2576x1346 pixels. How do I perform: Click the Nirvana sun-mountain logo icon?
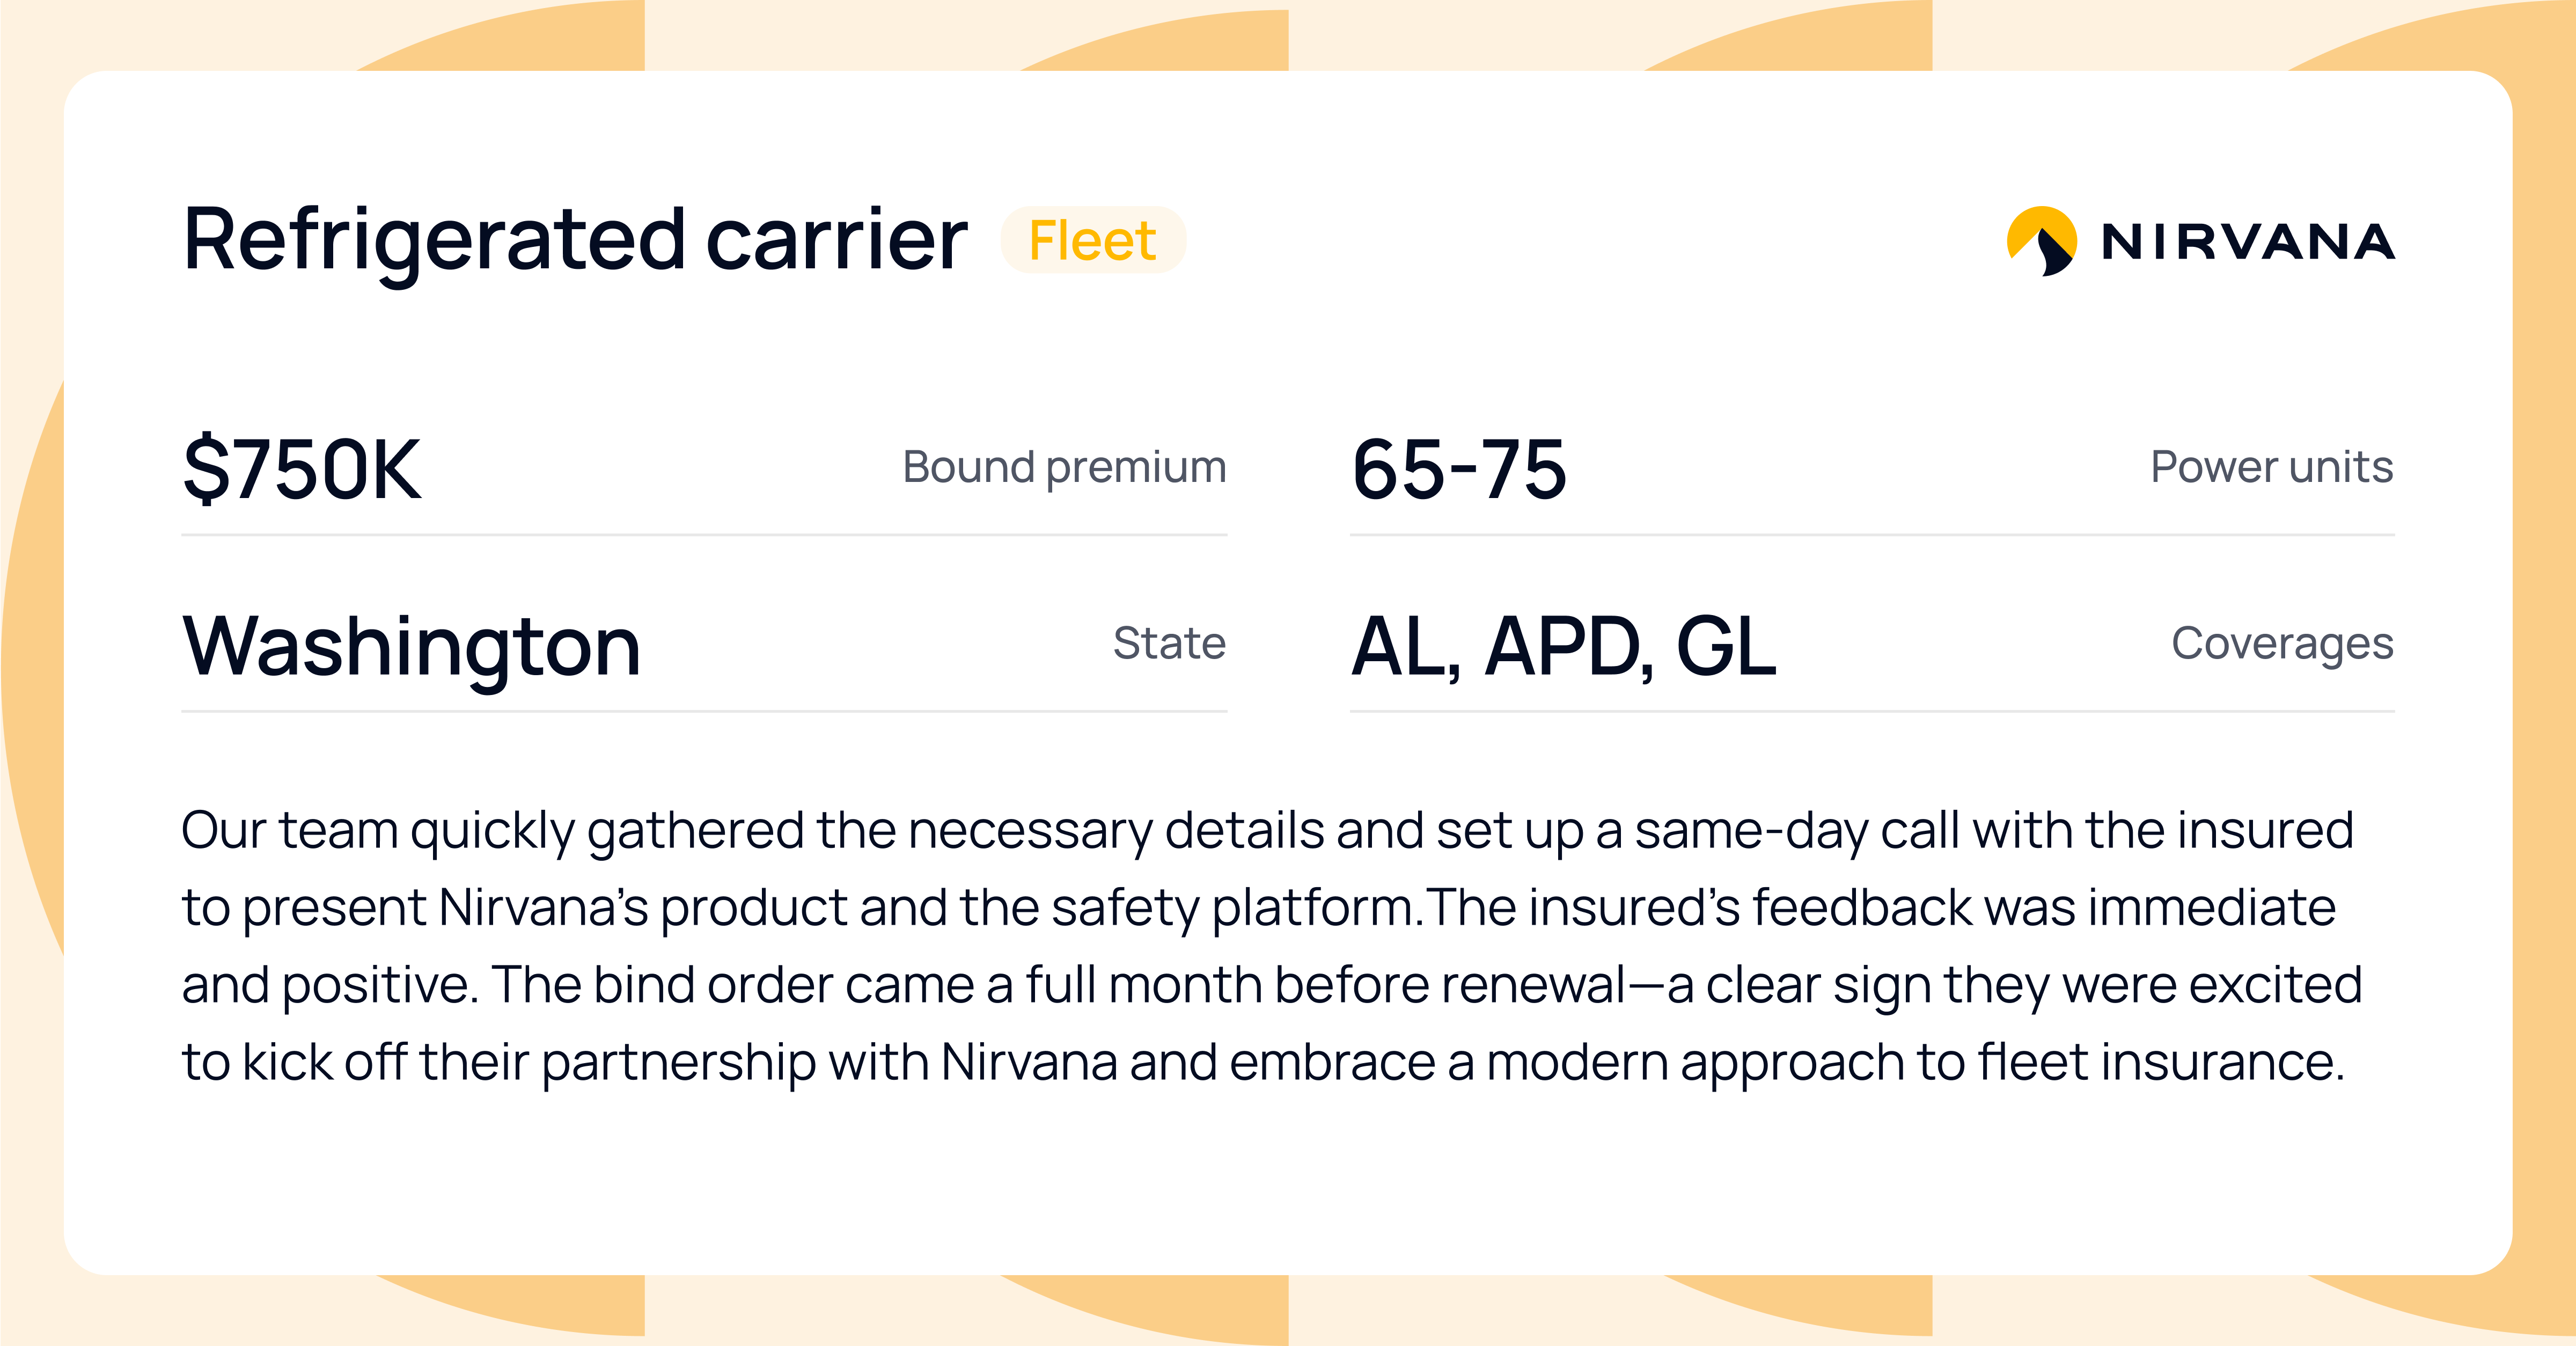point(2041,241)
